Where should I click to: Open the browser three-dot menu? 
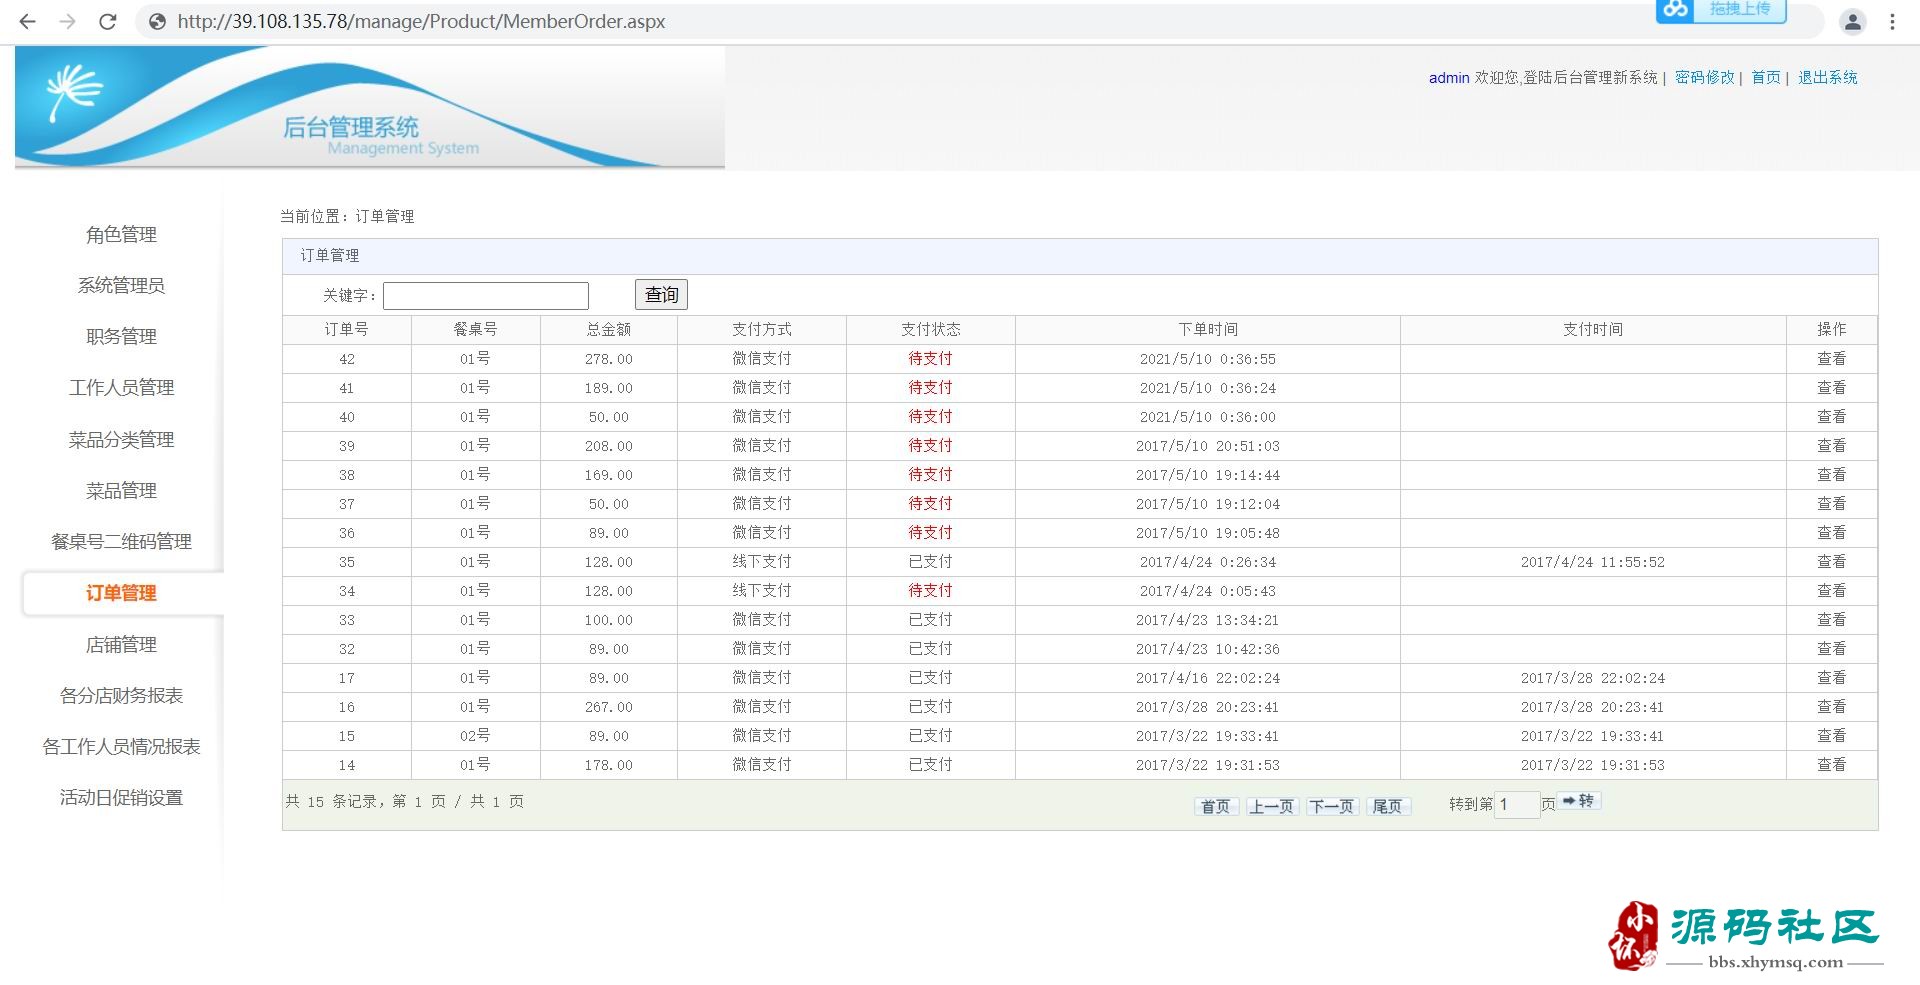1892,22
